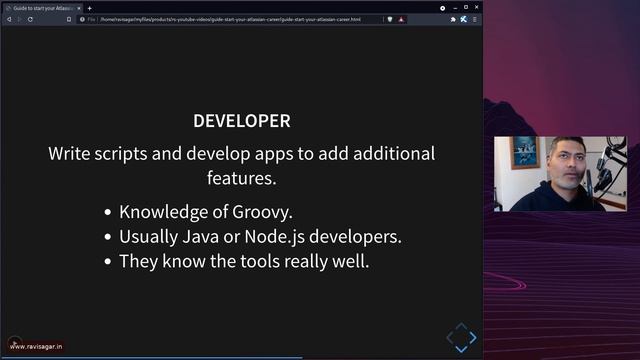Minimize the browser window

click(x=455, y=8)
